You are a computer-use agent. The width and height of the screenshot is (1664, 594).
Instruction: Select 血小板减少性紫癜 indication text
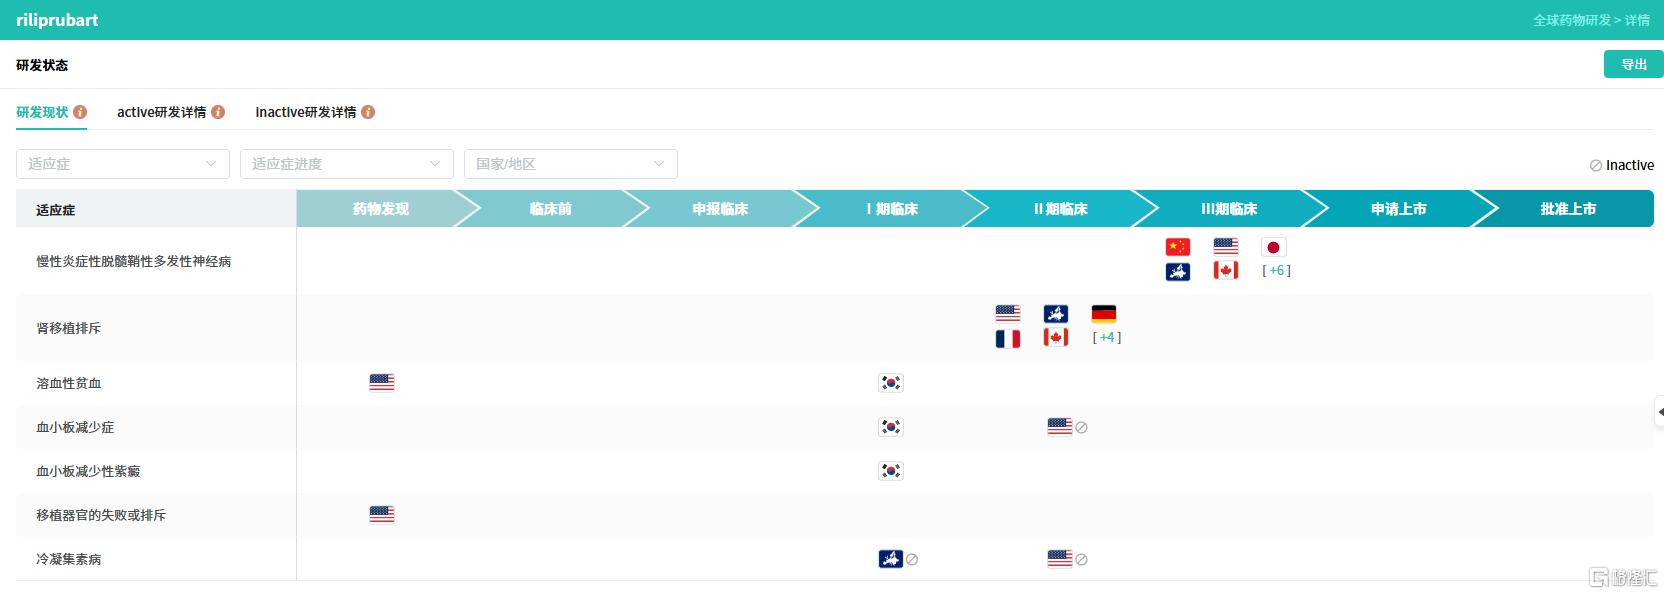[88, 471]
